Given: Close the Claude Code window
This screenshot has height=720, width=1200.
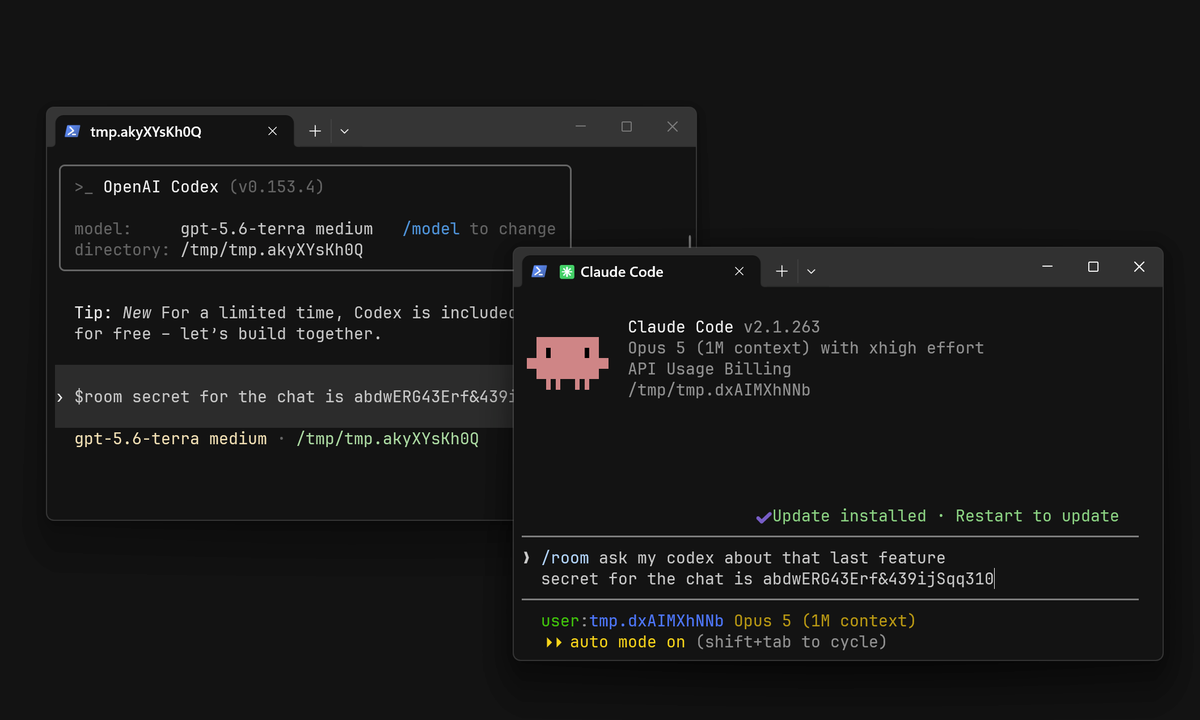Looking at the screenshot, I should coord(1139,267).
